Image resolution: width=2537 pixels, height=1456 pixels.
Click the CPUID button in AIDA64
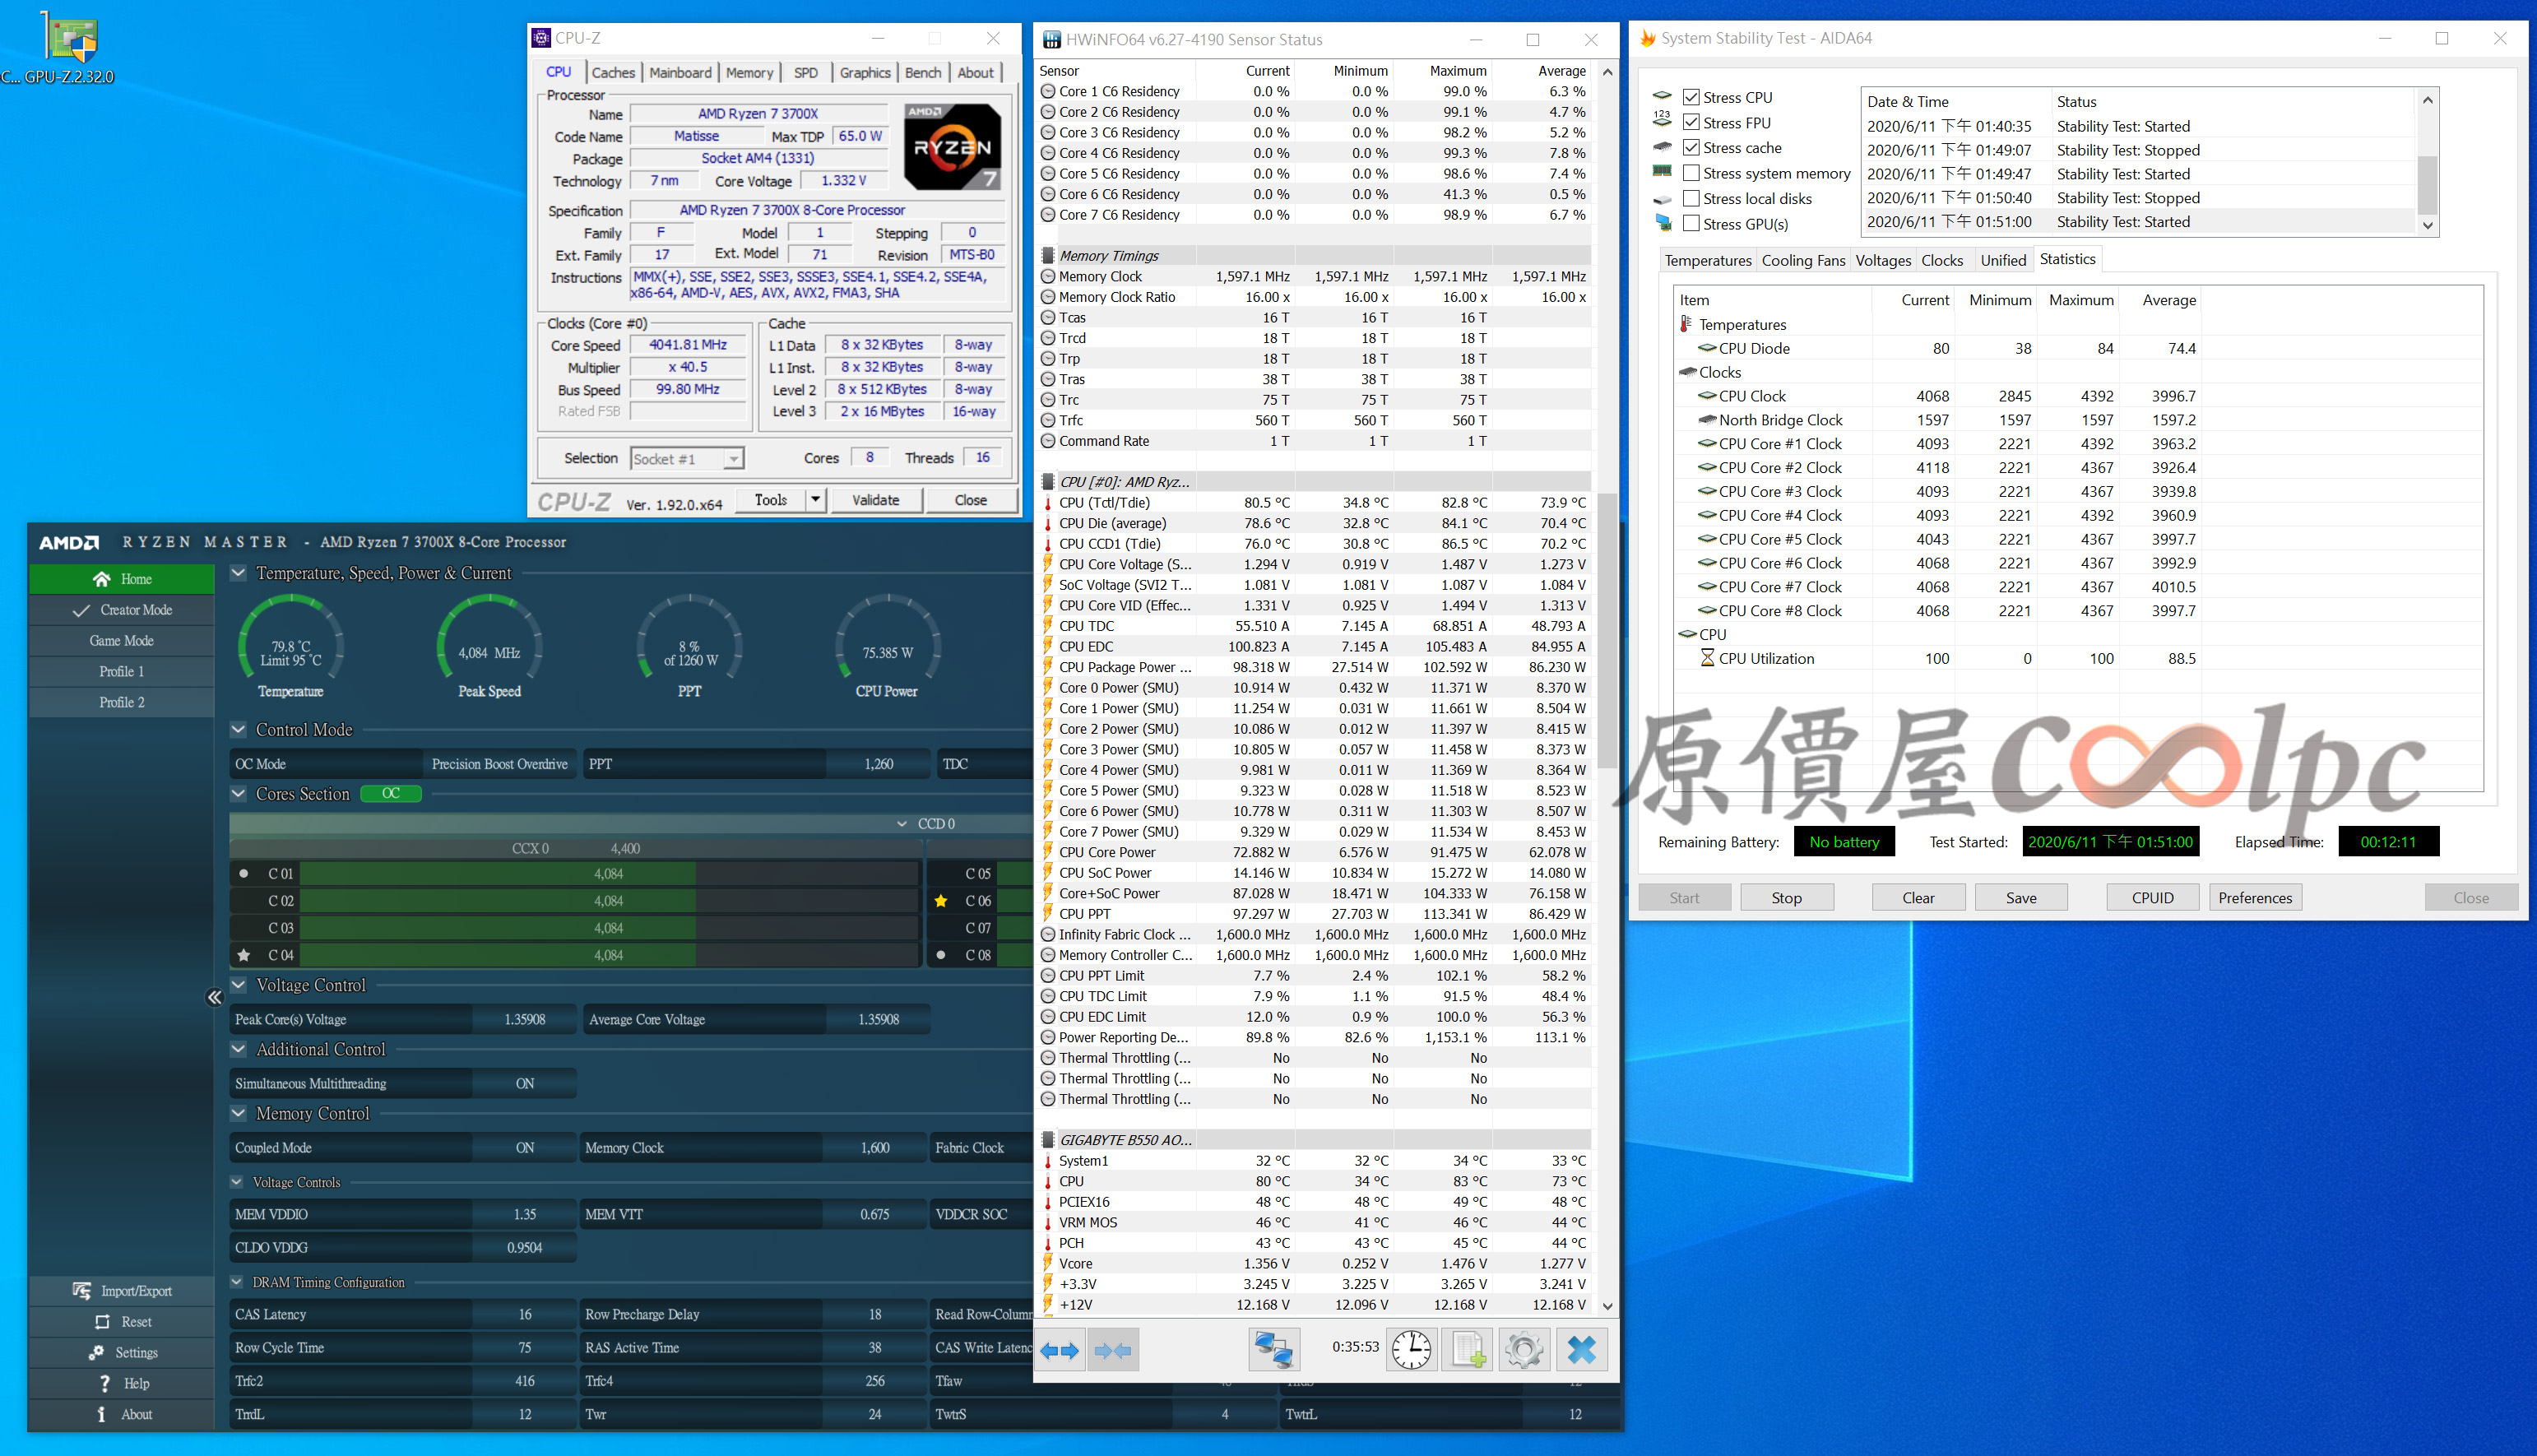coord(2152,898)
